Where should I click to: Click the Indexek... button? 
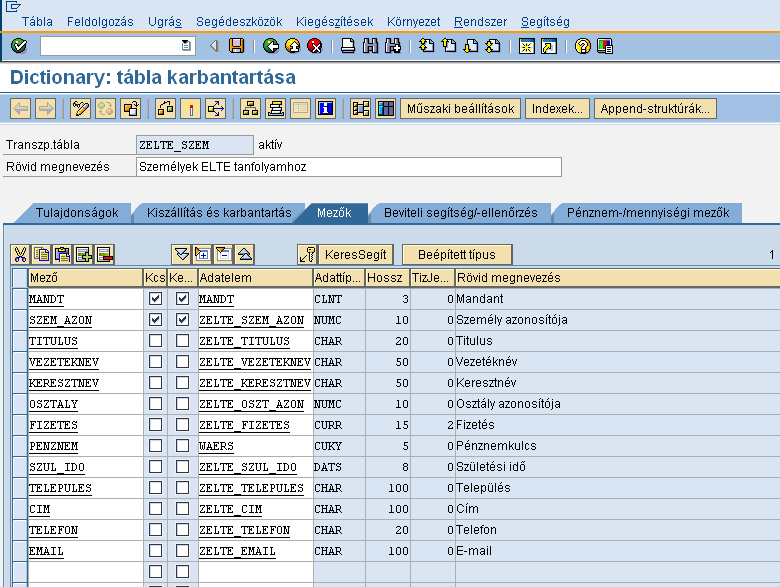tap(557, 108)
